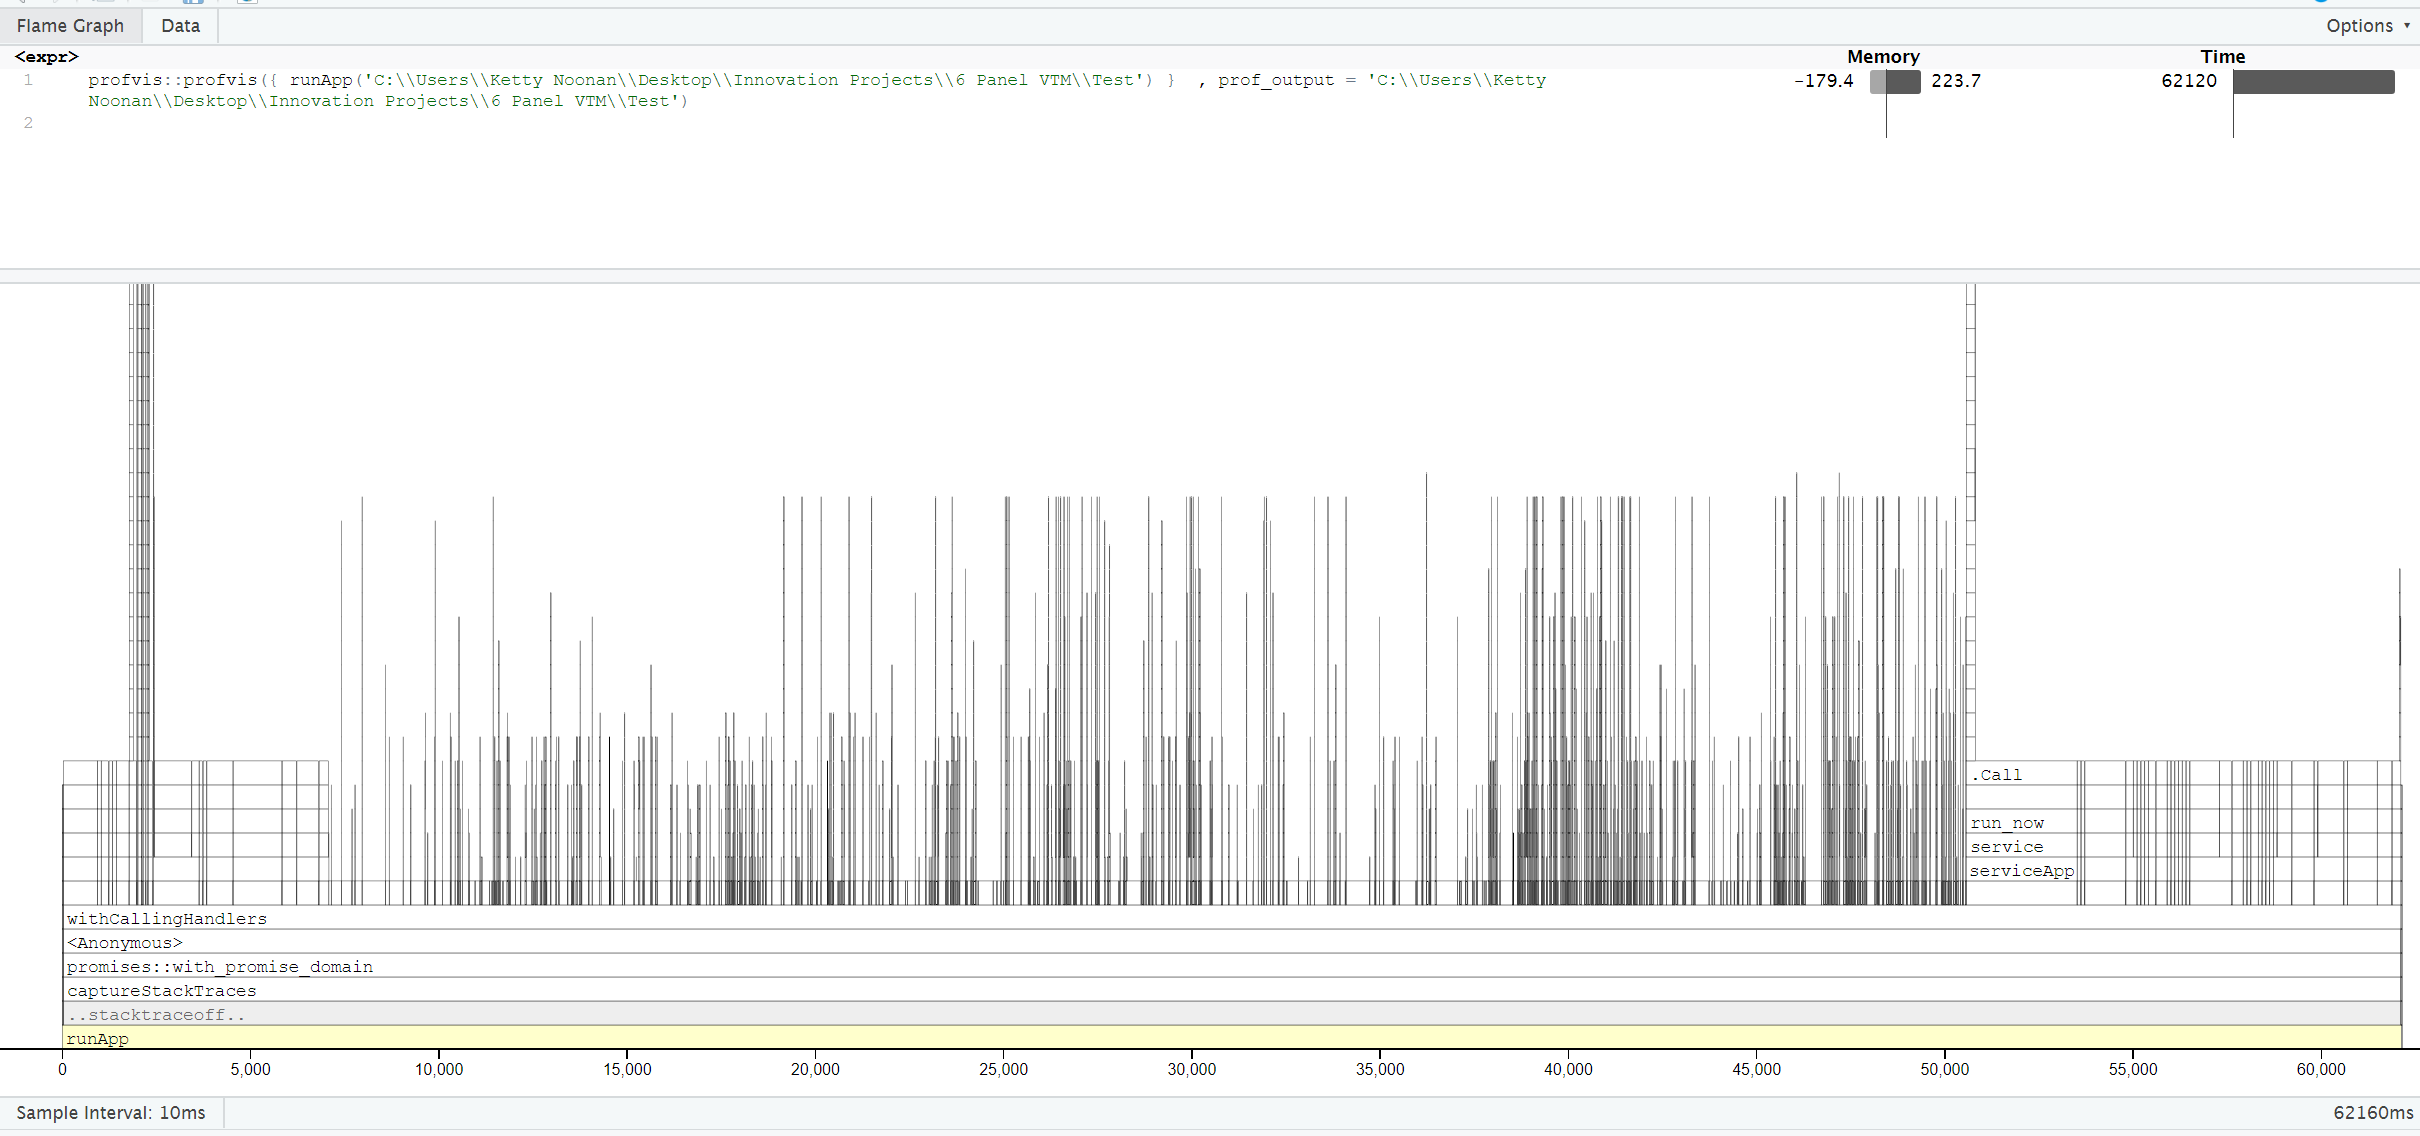
Task: Select the run_now flame block
Action: [x=2022, y=822]
